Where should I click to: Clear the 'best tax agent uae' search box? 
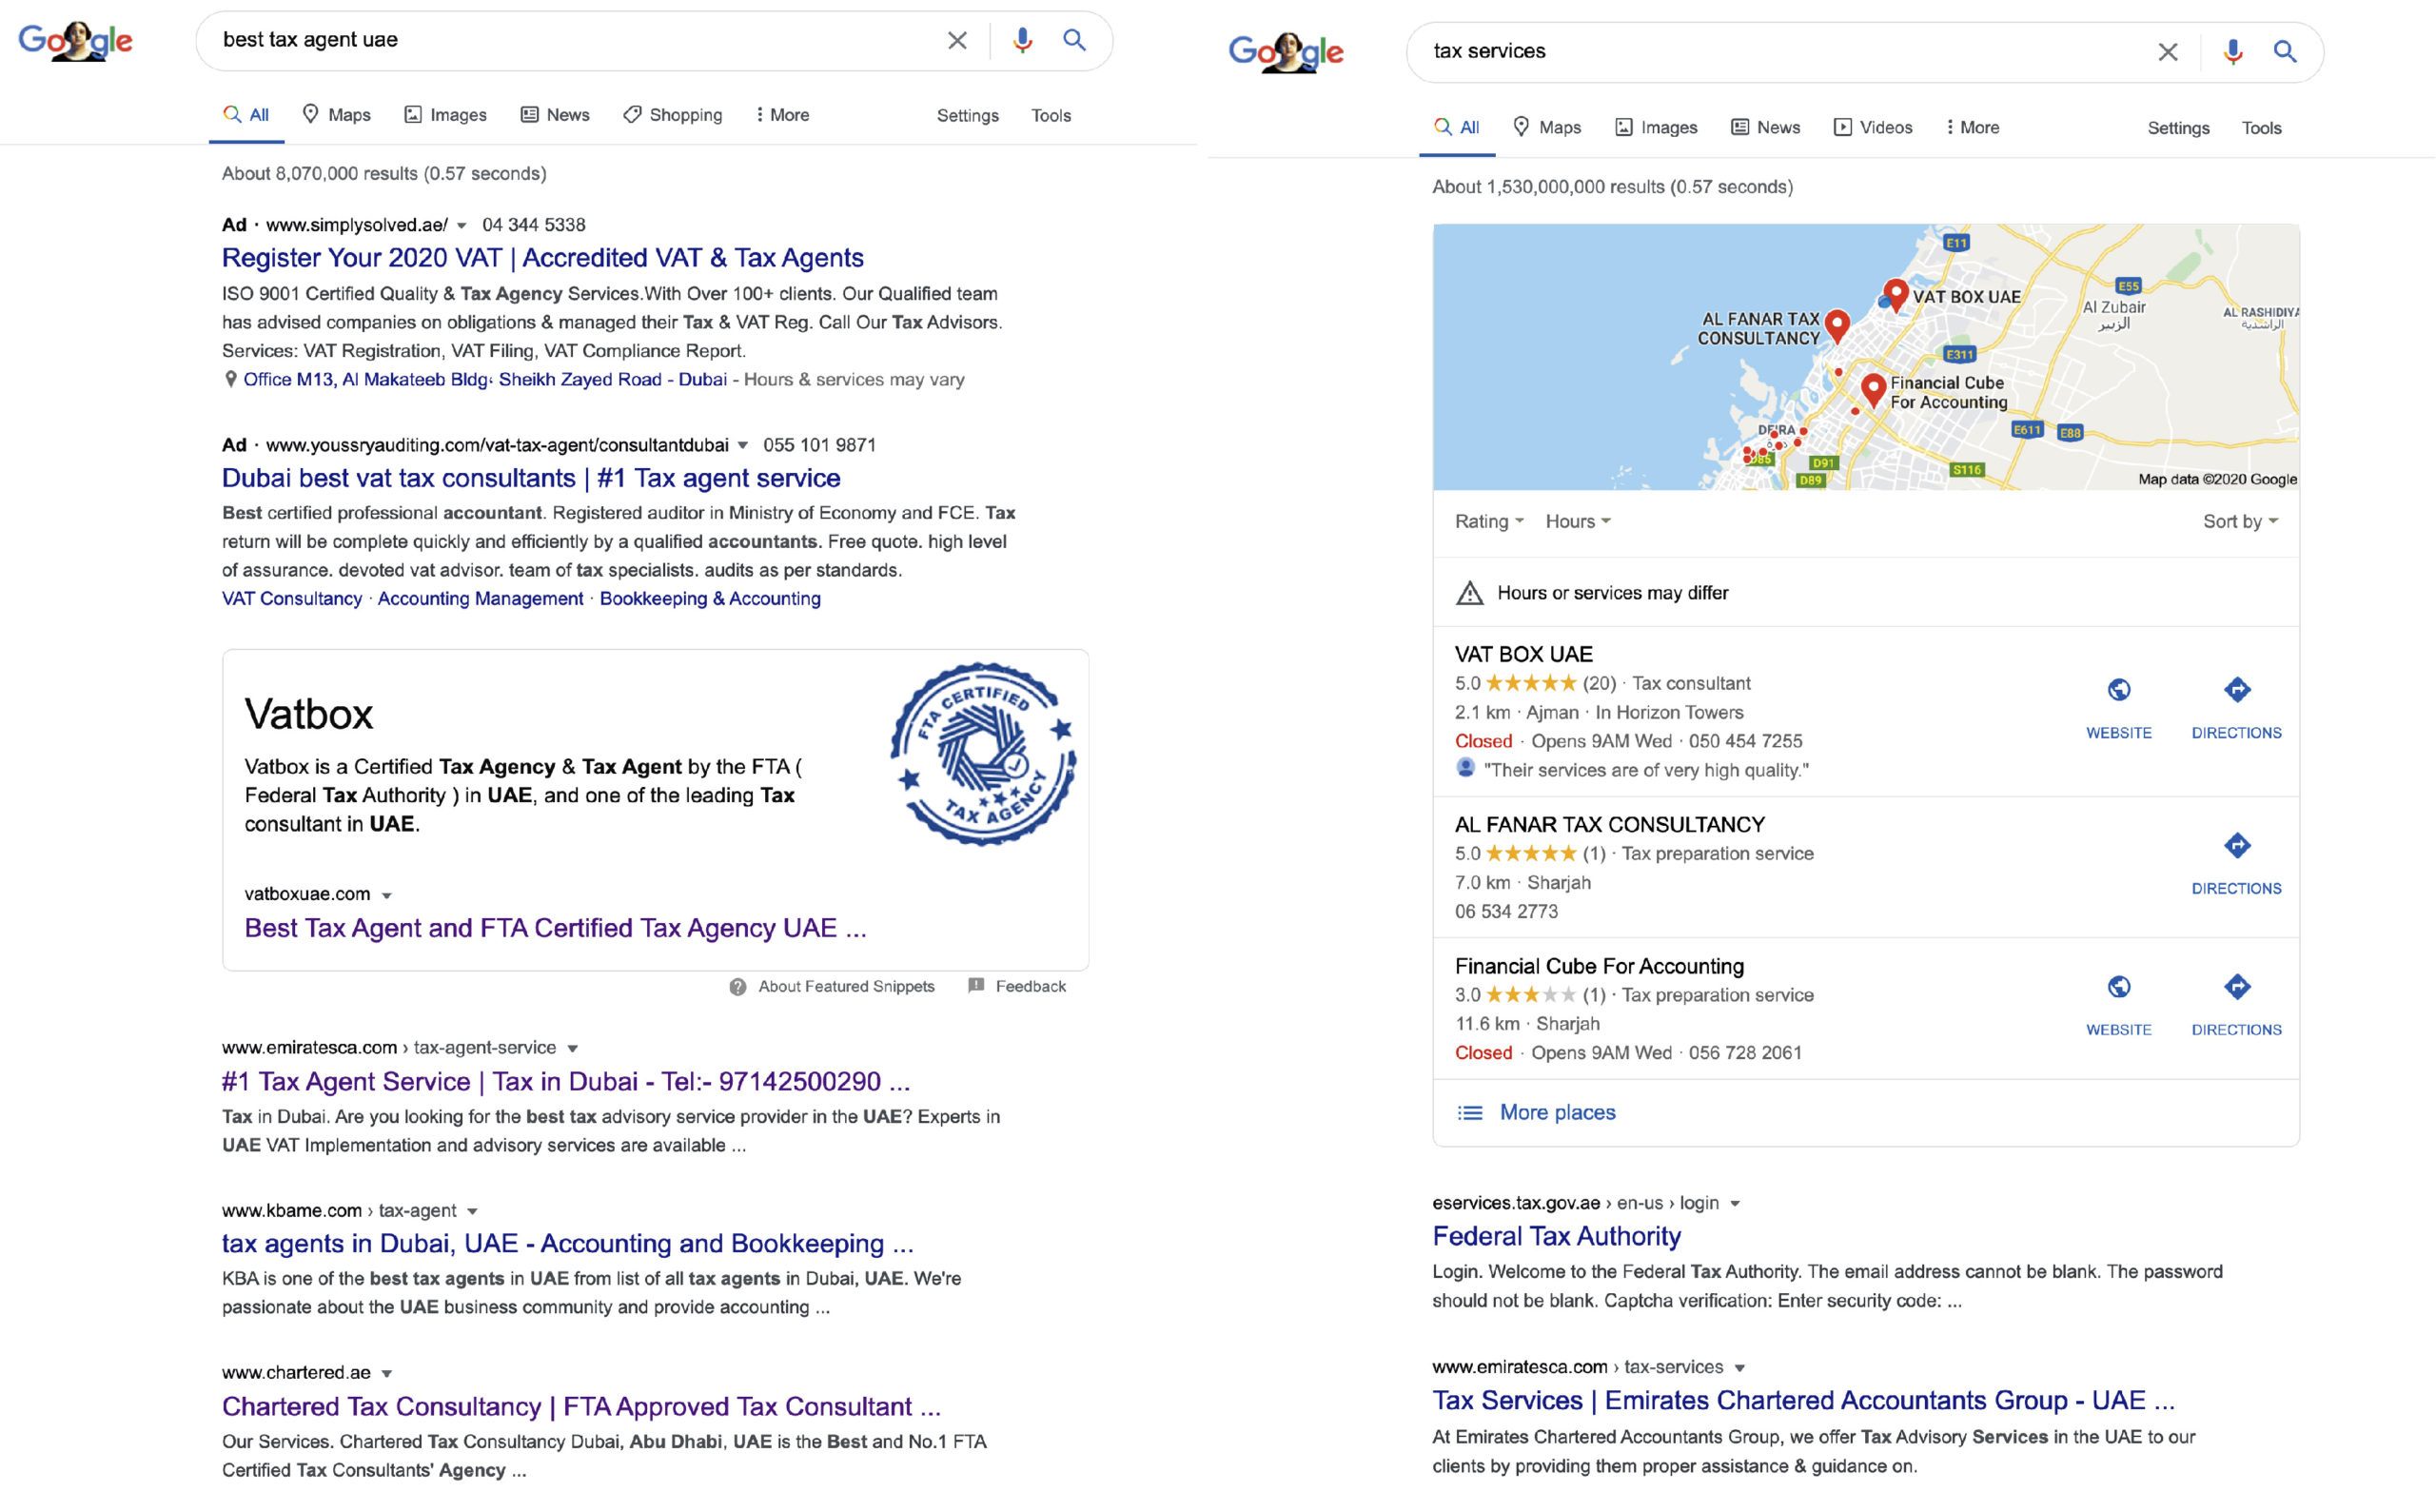957,40
